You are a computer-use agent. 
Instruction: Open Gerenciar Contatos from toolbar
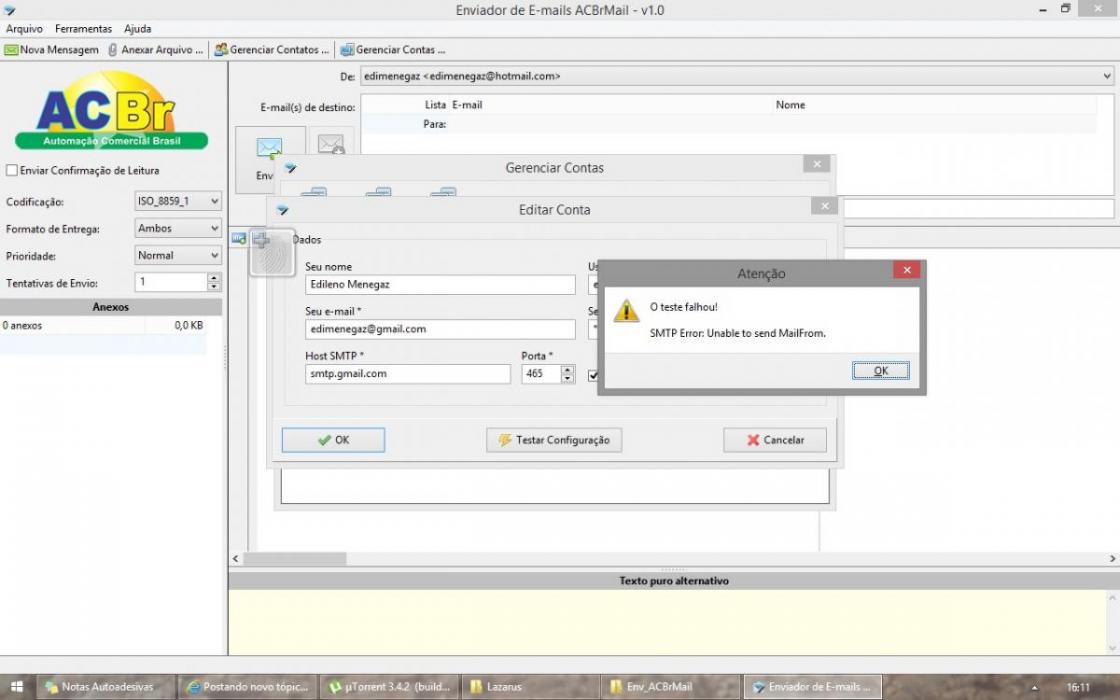pyautogui.click(x=272, y=50)
